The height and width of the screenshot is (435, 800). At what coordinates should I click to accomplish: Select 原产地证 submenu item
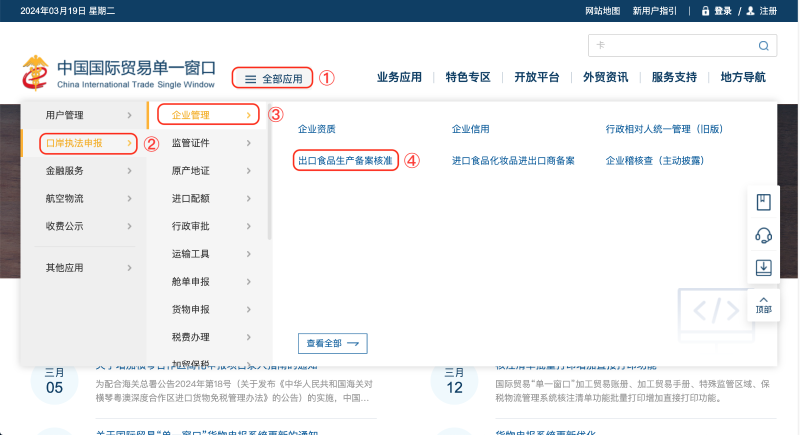pos(208,171)
